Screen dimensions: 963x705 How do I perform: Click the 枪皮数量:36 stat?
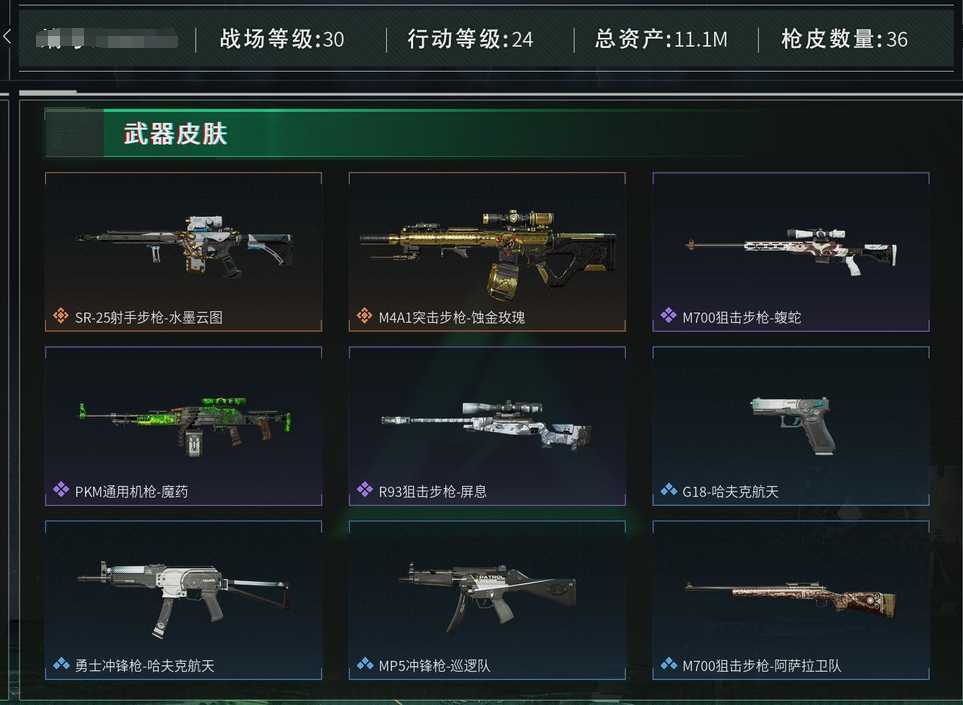(x=844, y=39)
